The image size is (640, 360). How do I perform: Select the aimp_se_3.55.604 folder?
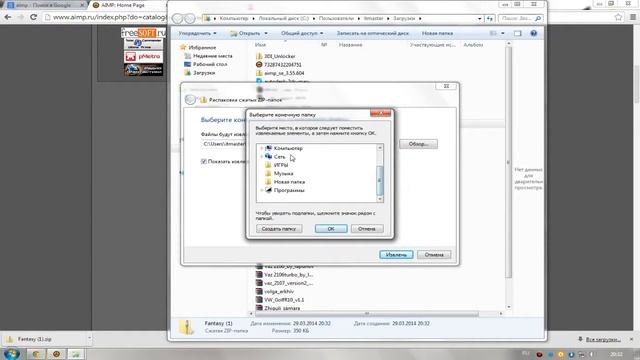pos(284,73)
